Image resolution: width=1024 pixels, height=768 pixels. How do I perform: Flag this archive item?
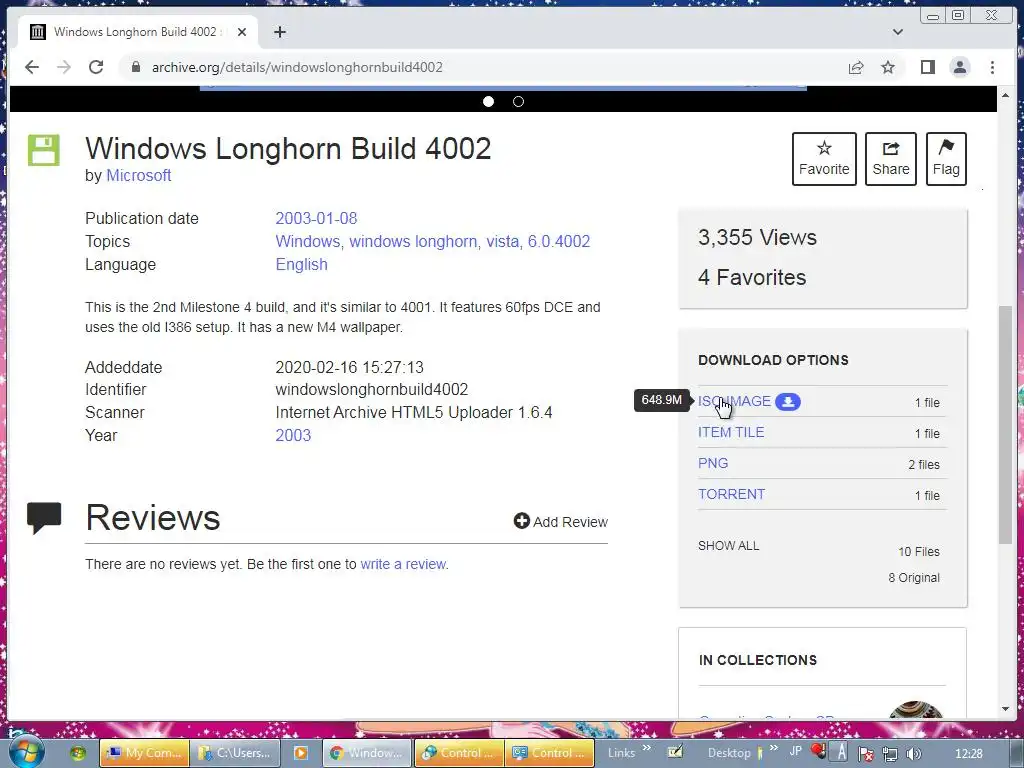(946, 159)
